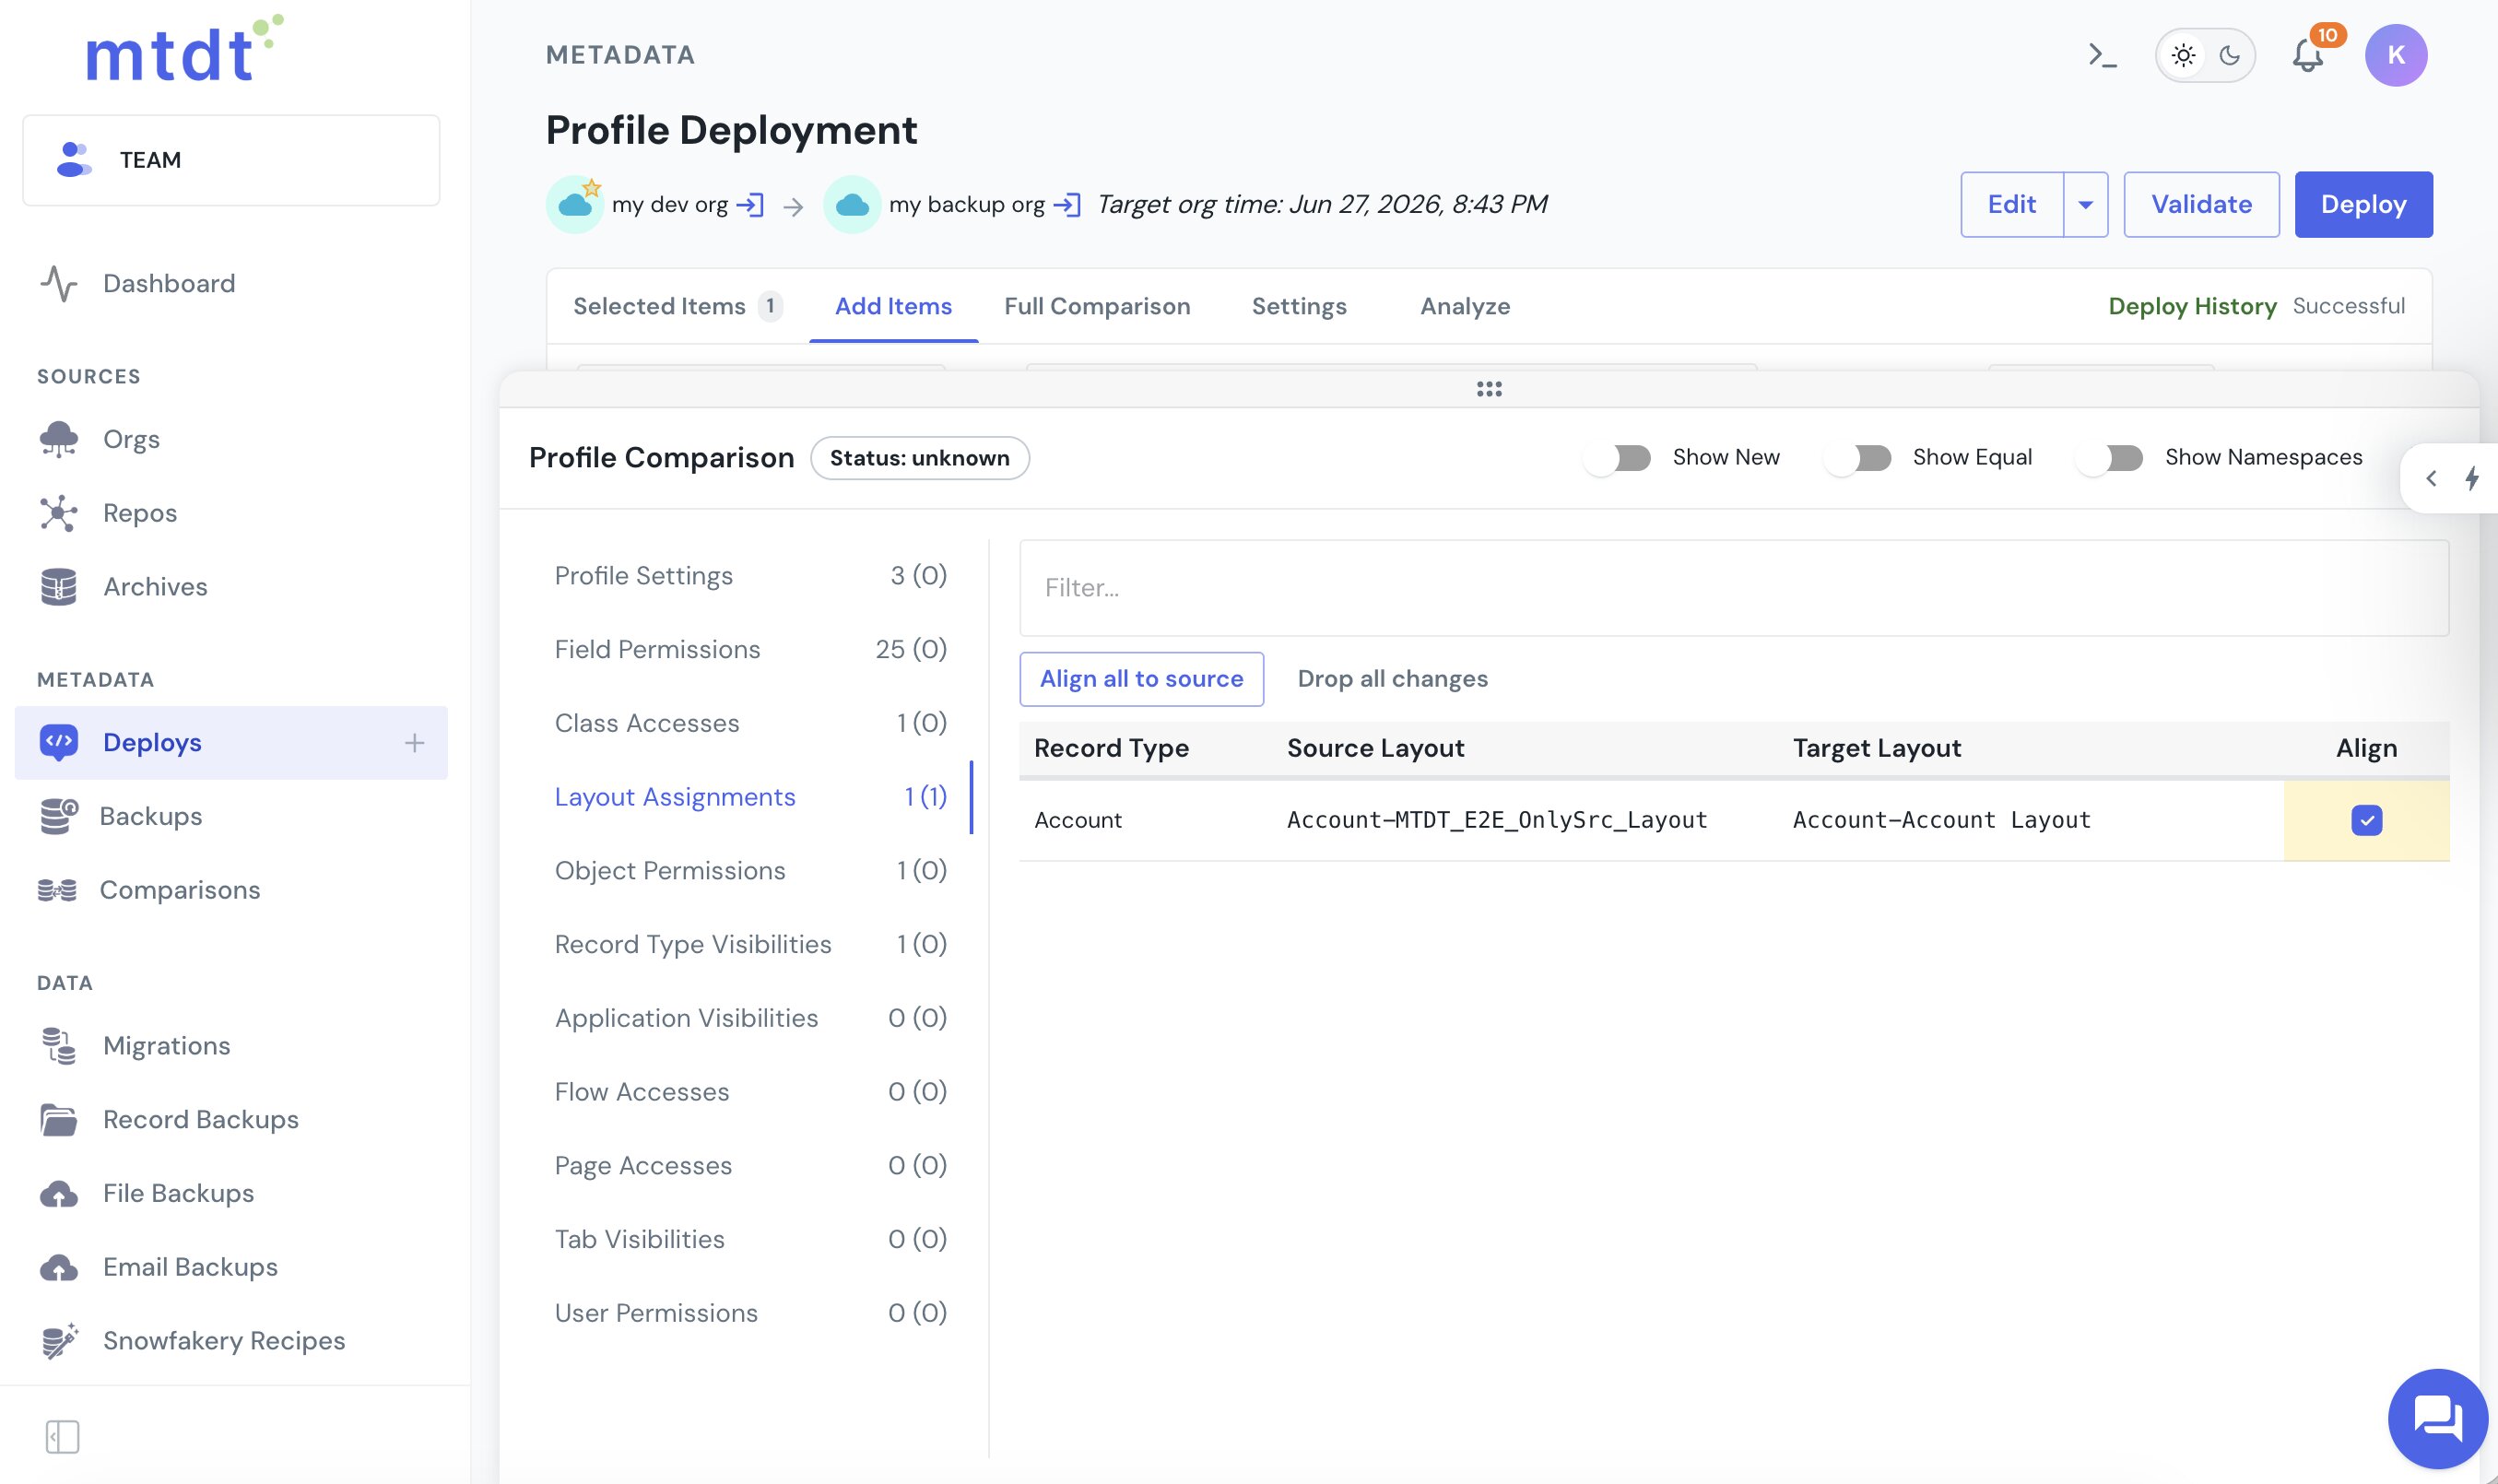Viewport: 2498px width, 1484px height.
Task: Select Page Accesses category
Action: point(750,1166)
